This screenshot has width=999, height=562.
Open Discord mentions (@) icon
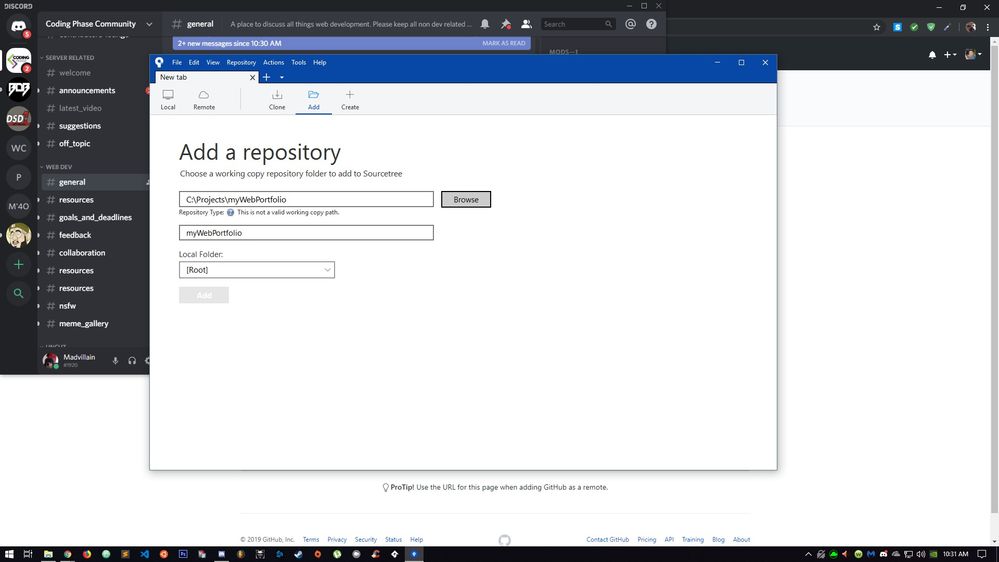630,24
